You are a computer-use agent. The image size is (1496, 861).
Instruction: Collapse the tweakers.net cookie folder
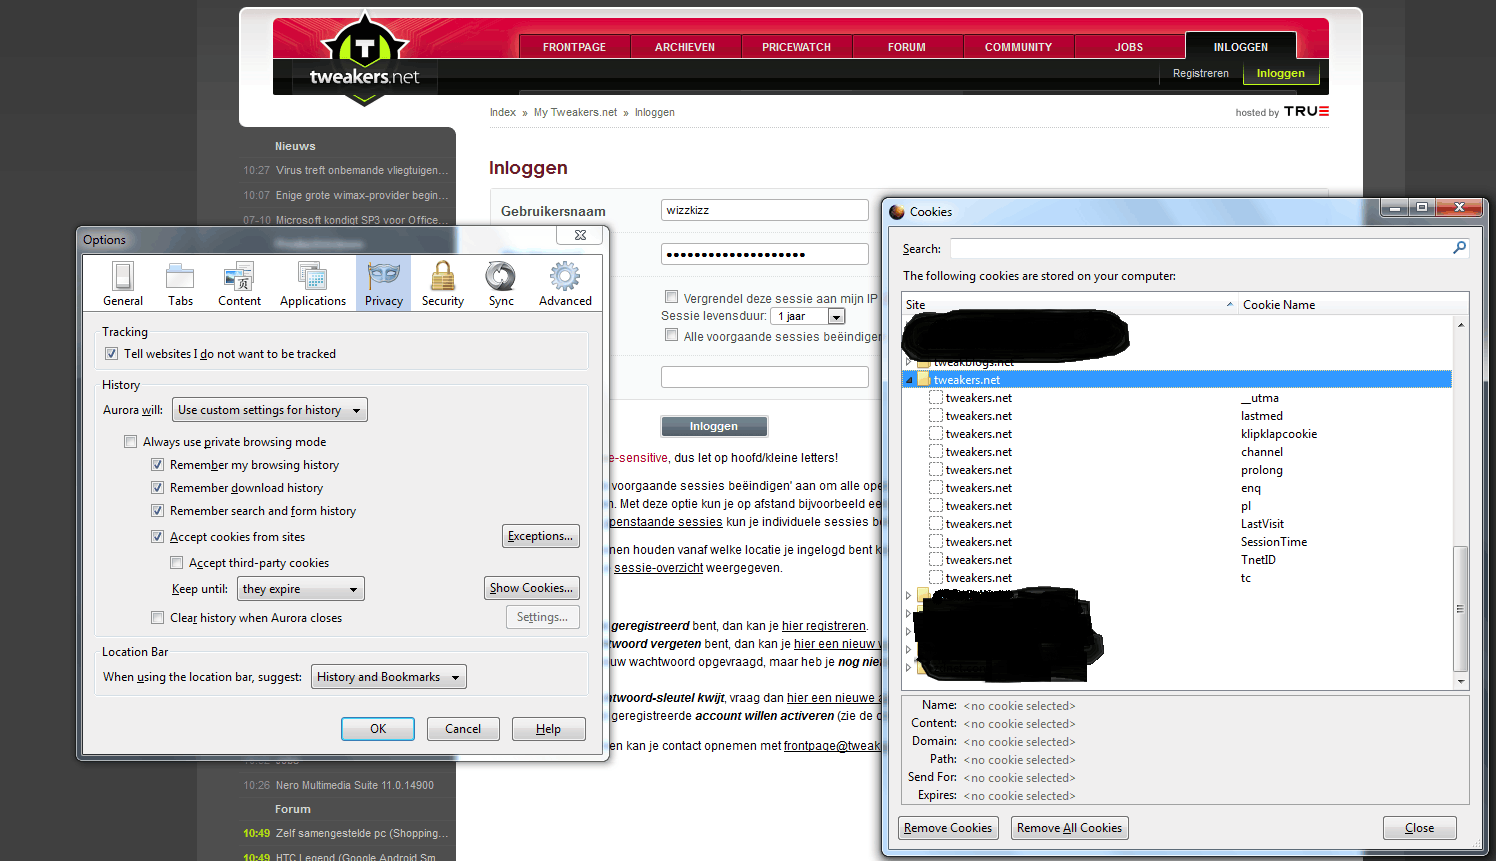pyautogui.click(x=909, y=380)
